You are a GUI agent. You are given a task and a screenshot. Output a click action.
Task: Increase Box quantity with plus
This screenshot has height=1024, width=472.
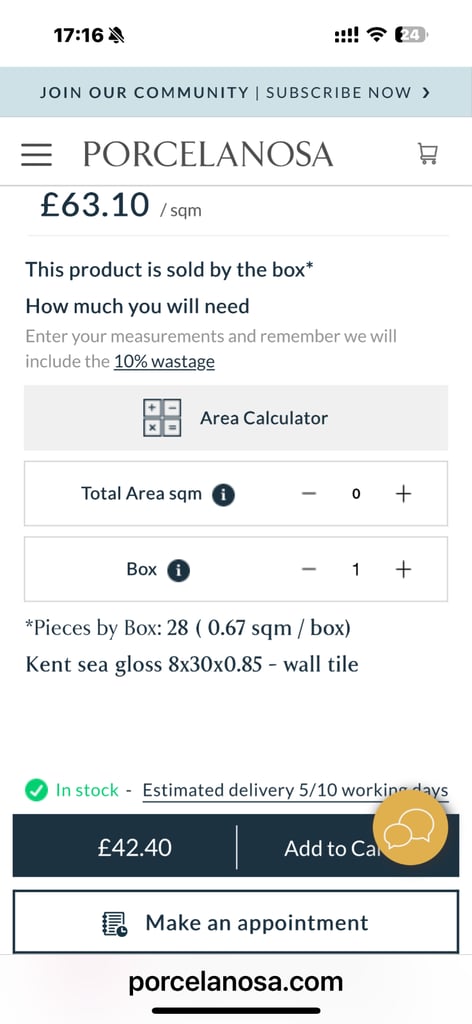[403, 569]
